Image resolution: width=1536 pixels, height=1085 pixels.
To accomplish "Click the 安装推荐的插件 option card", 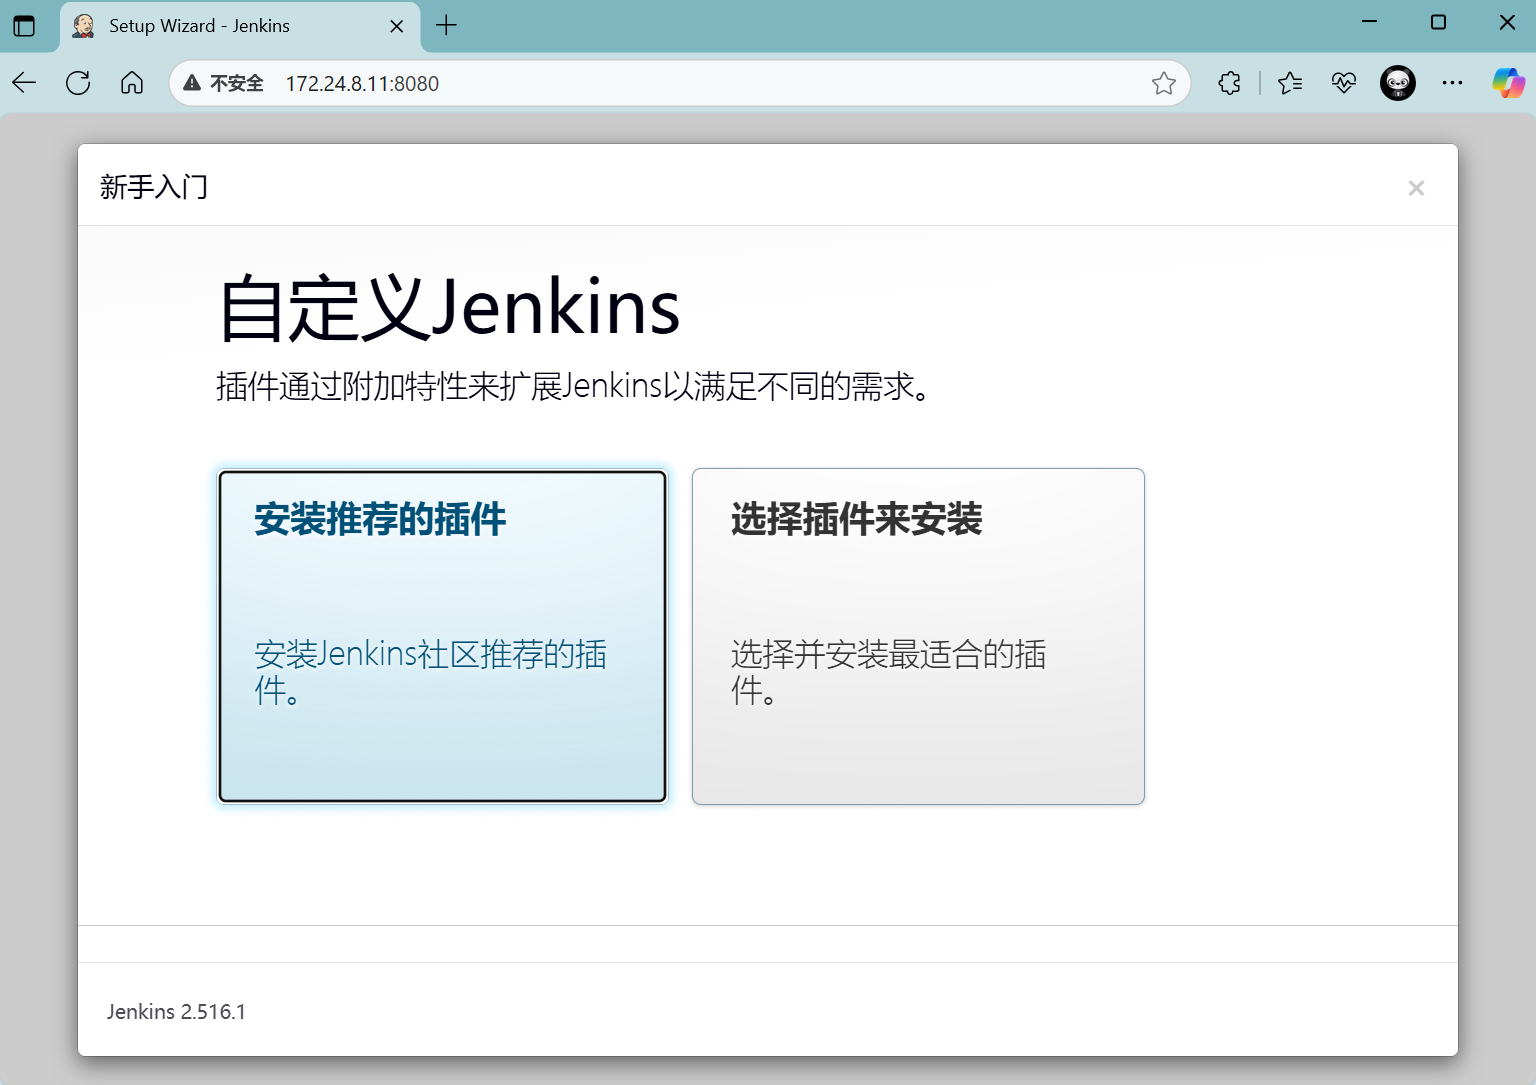I will 442,636.
